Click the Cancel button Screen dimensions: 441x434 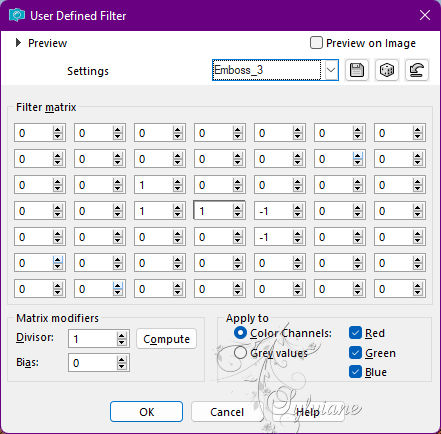[227, 412]
